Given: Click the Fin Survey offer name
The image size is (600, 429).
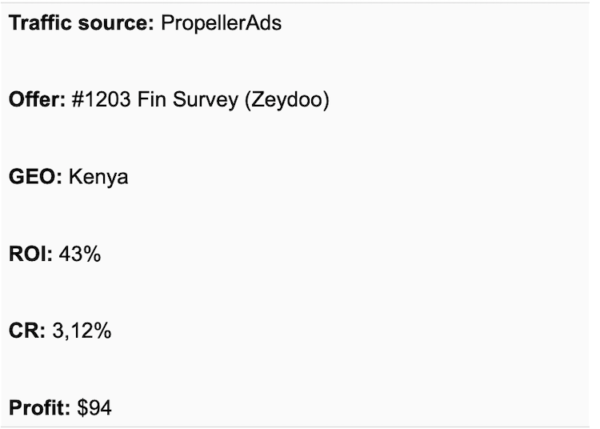Looking at the screenshot, I should click(x=188, y=100).
